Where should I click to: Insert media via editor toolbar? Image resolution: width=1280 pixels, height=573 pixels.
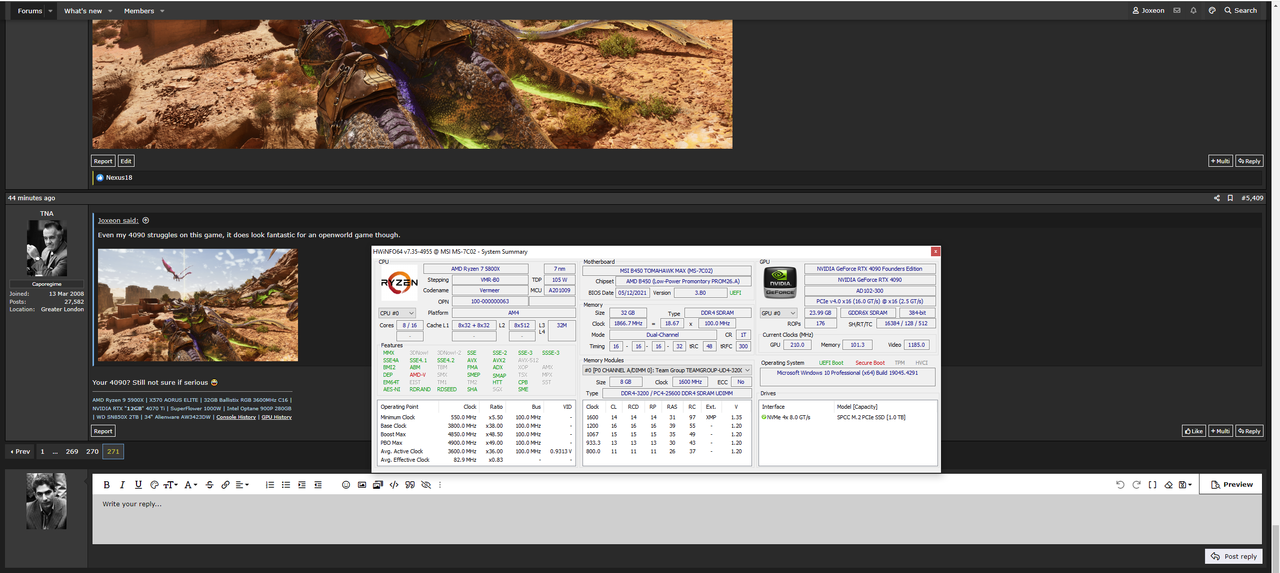(x=377, y=484)
